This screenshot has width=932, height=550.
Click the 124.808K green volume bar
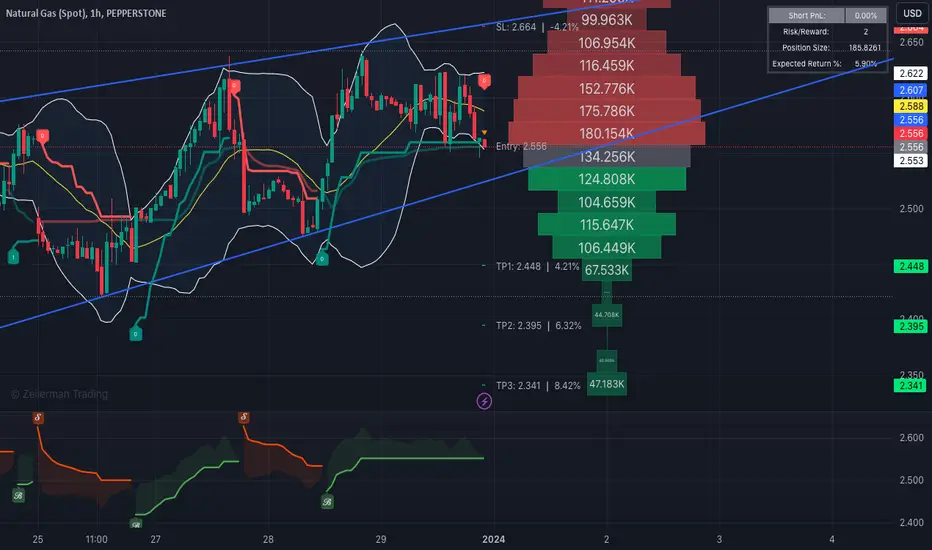tap(607, 179)
